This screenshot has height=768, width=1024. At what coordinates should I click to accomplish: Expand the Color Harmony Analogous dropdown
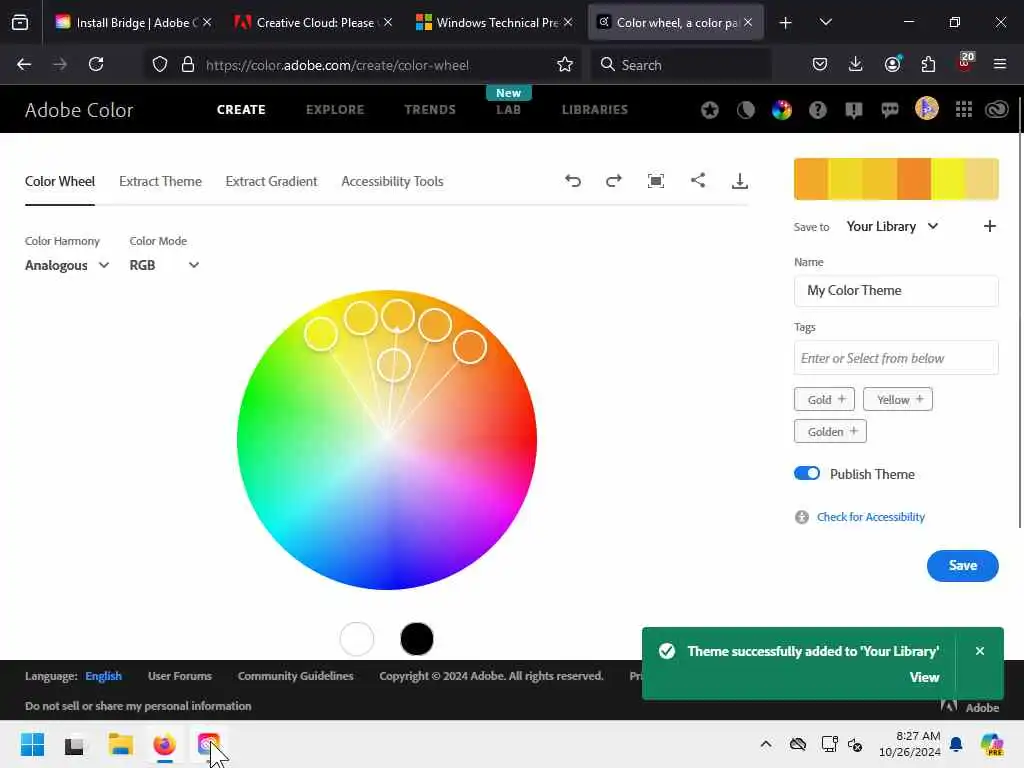coord(67,265)
